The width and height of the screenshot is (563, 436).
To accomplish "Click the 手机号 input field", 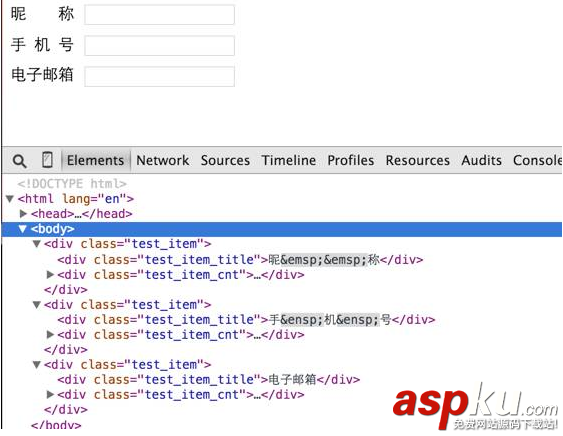I will [x=159, y=46].
